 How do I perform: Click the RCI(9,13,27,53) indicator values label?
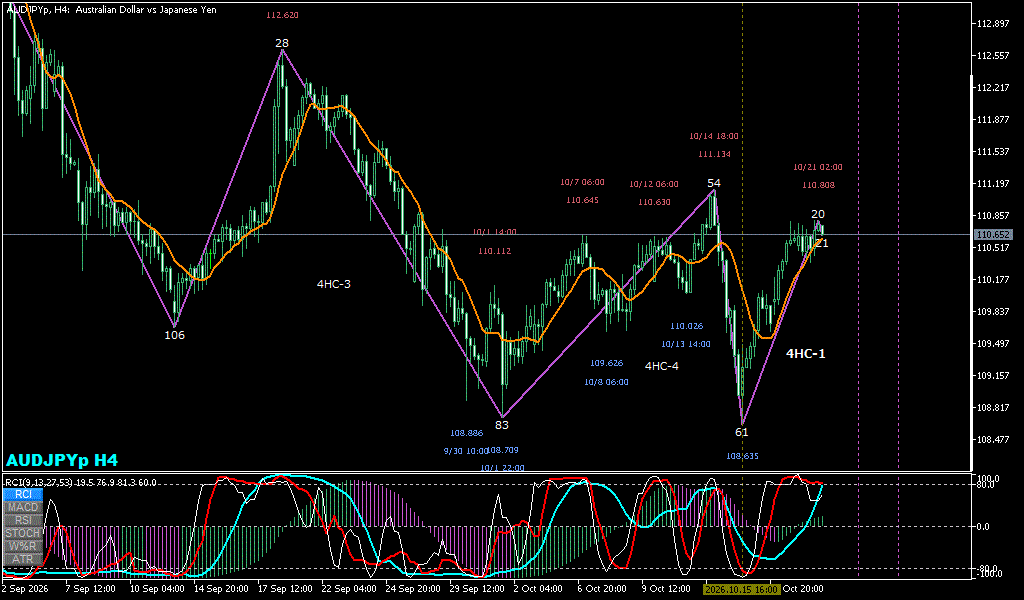tap(81, 482)
